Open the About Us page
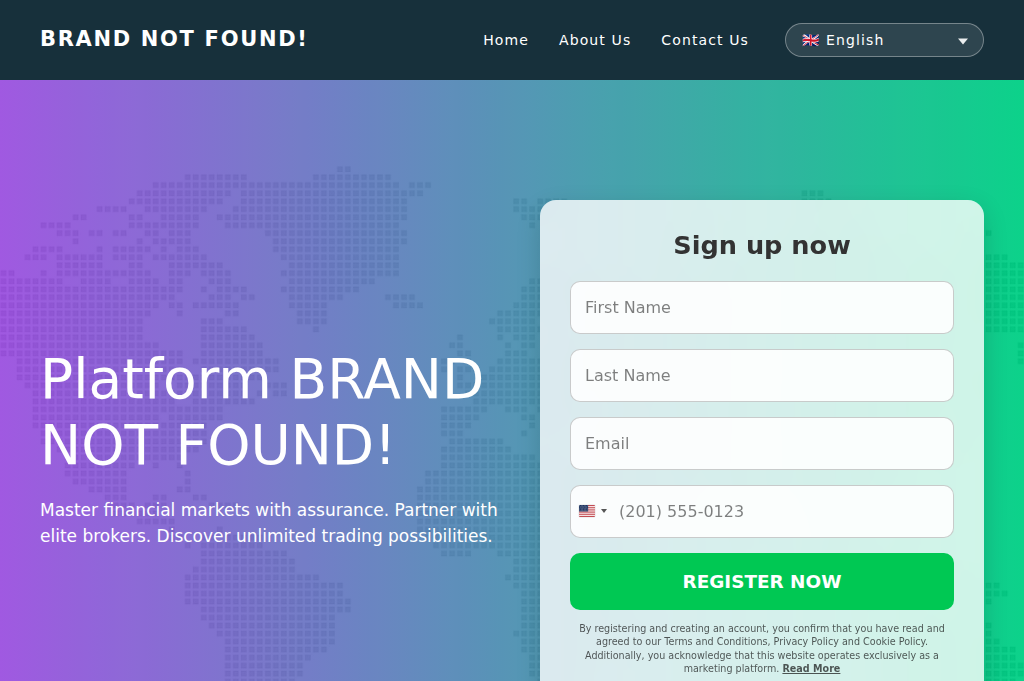 click(594, 40)
